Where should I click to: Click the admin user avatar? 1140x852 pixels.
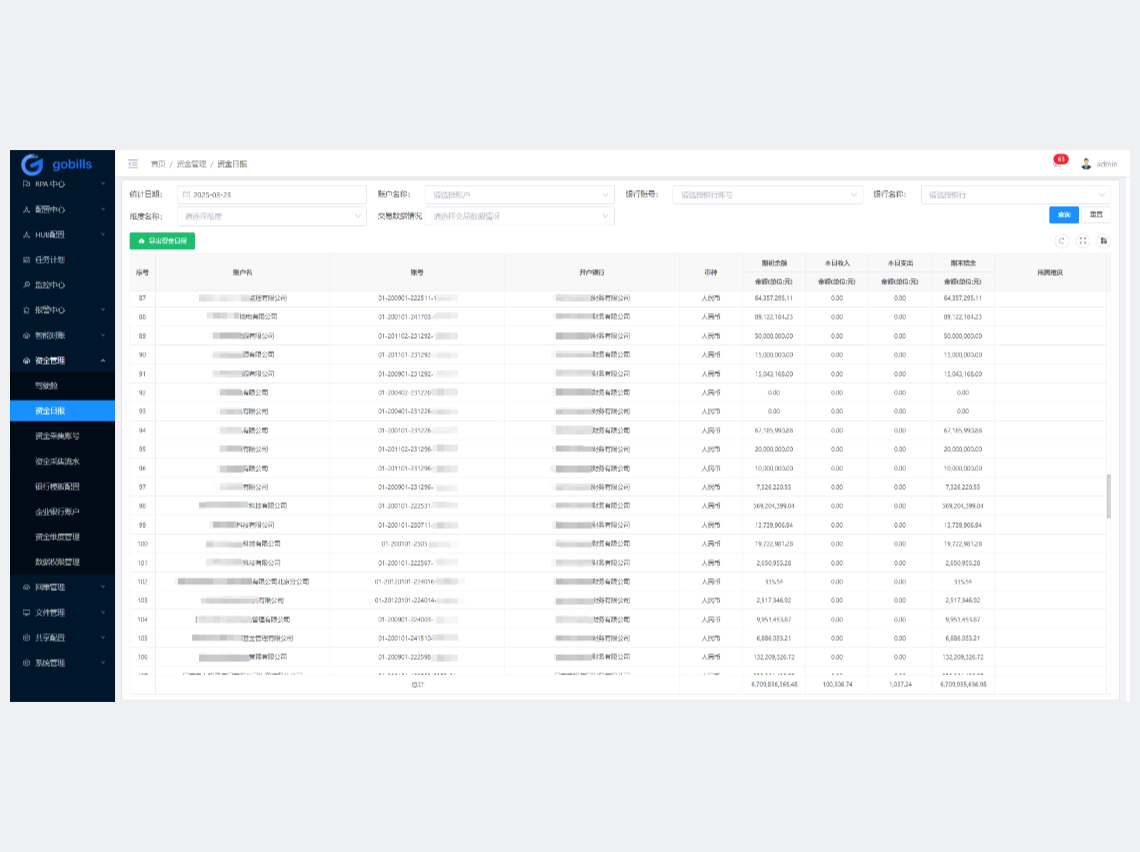pyautogui.click(x=1086, y=164)
